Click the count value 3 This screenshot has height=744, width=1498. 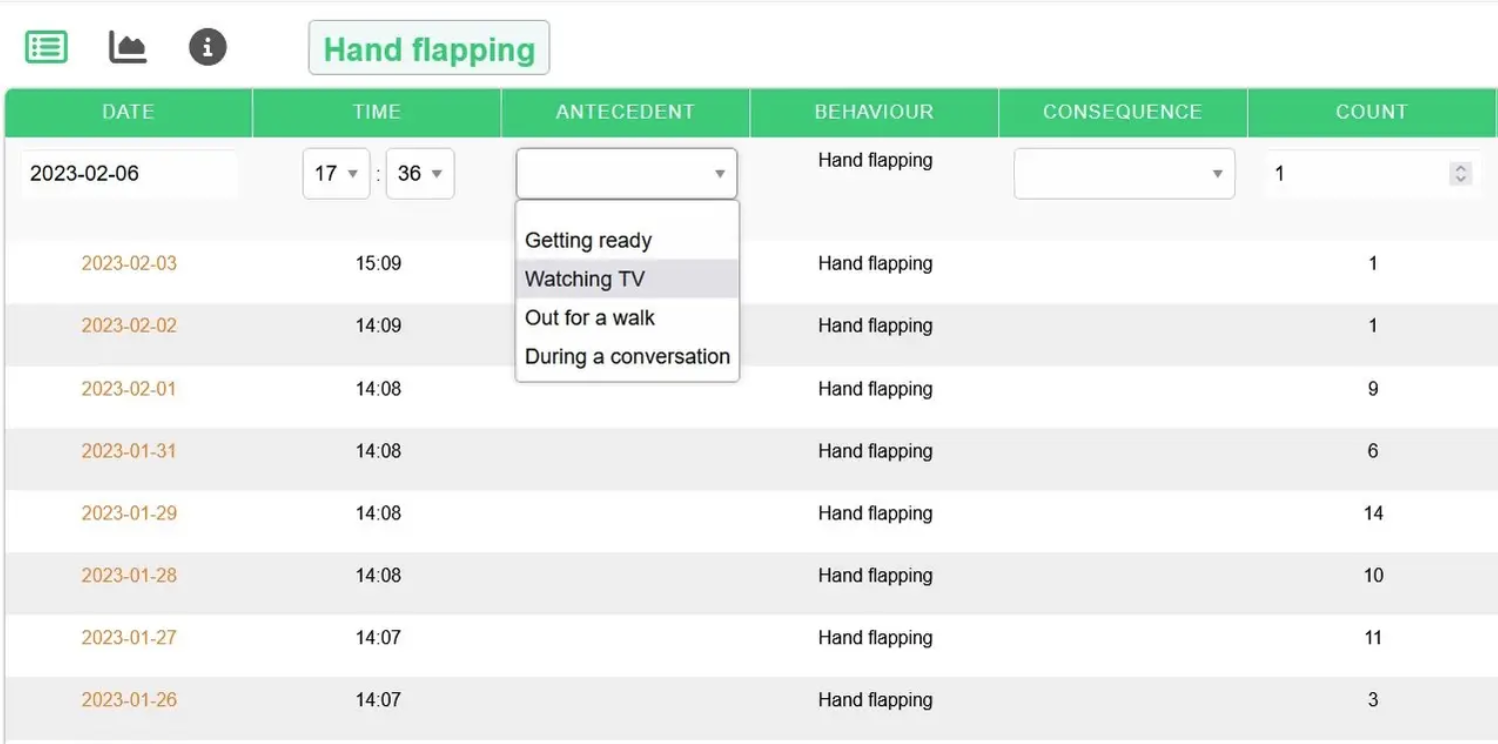coord(1373,700)
